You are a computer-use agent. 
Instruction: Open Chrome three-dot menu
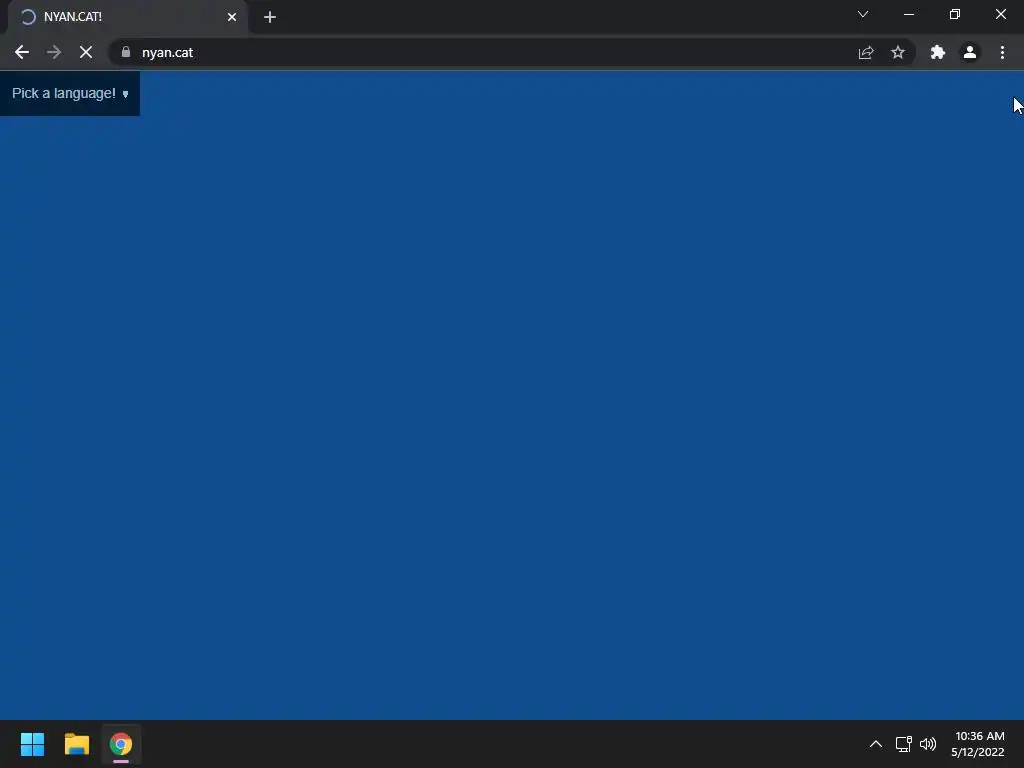[1002, 52]
